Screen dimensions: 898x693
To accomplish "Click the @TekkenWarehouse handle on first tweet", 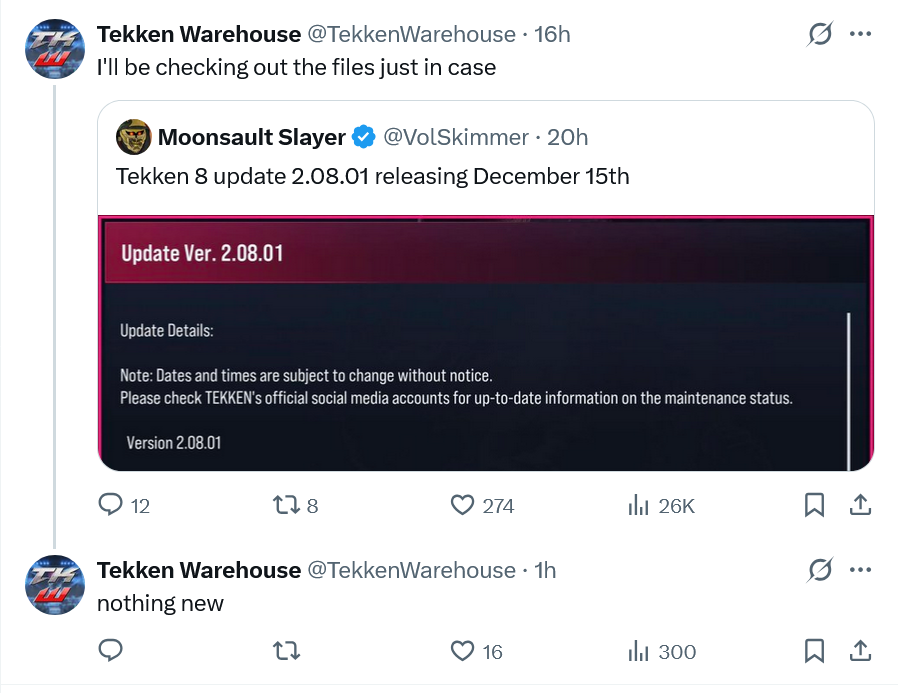I will point(410,34).
